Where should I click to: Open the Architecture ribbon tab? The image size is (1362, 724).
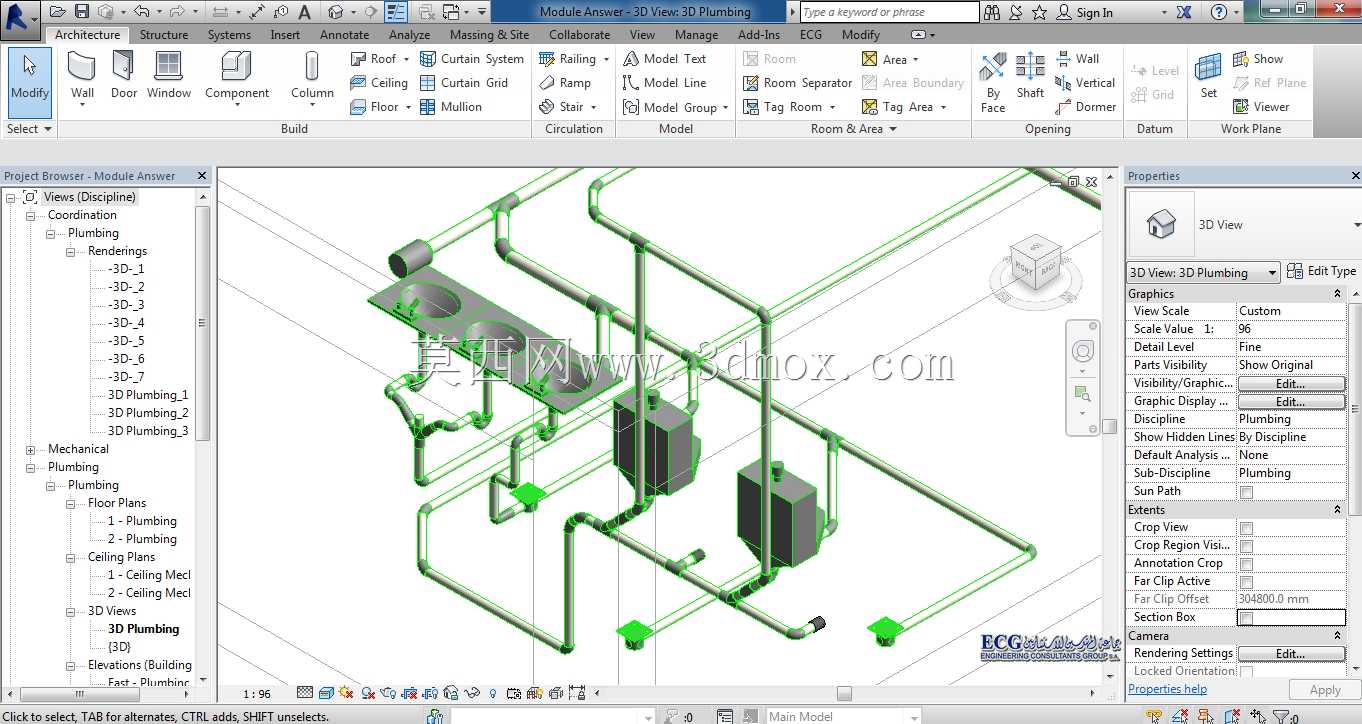coord(87,34)
